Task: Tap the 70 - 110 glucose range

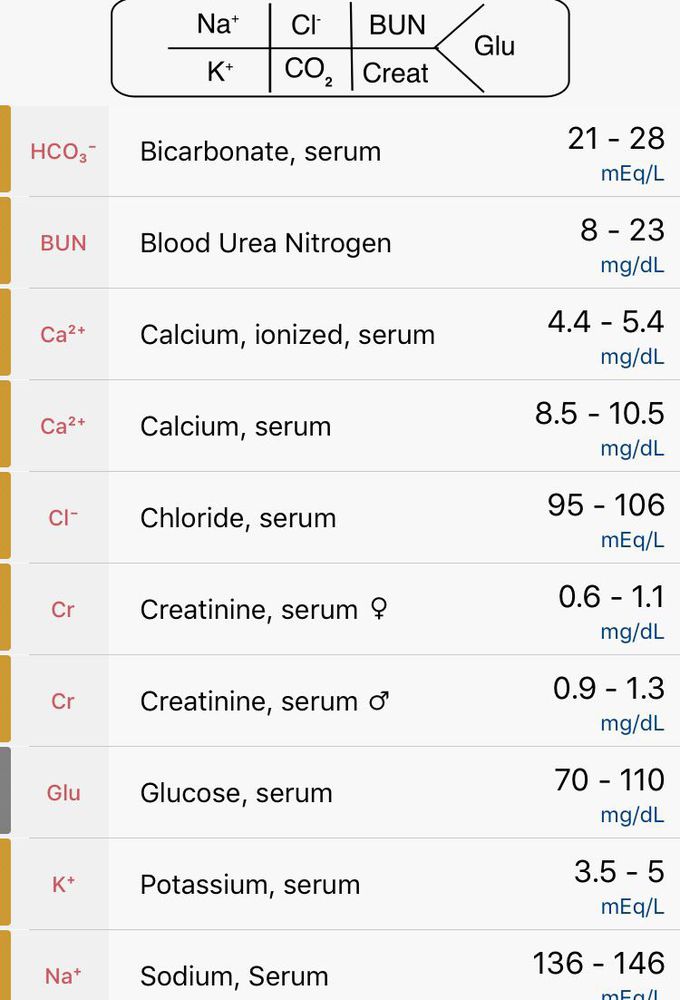Action: coord(609,781)
